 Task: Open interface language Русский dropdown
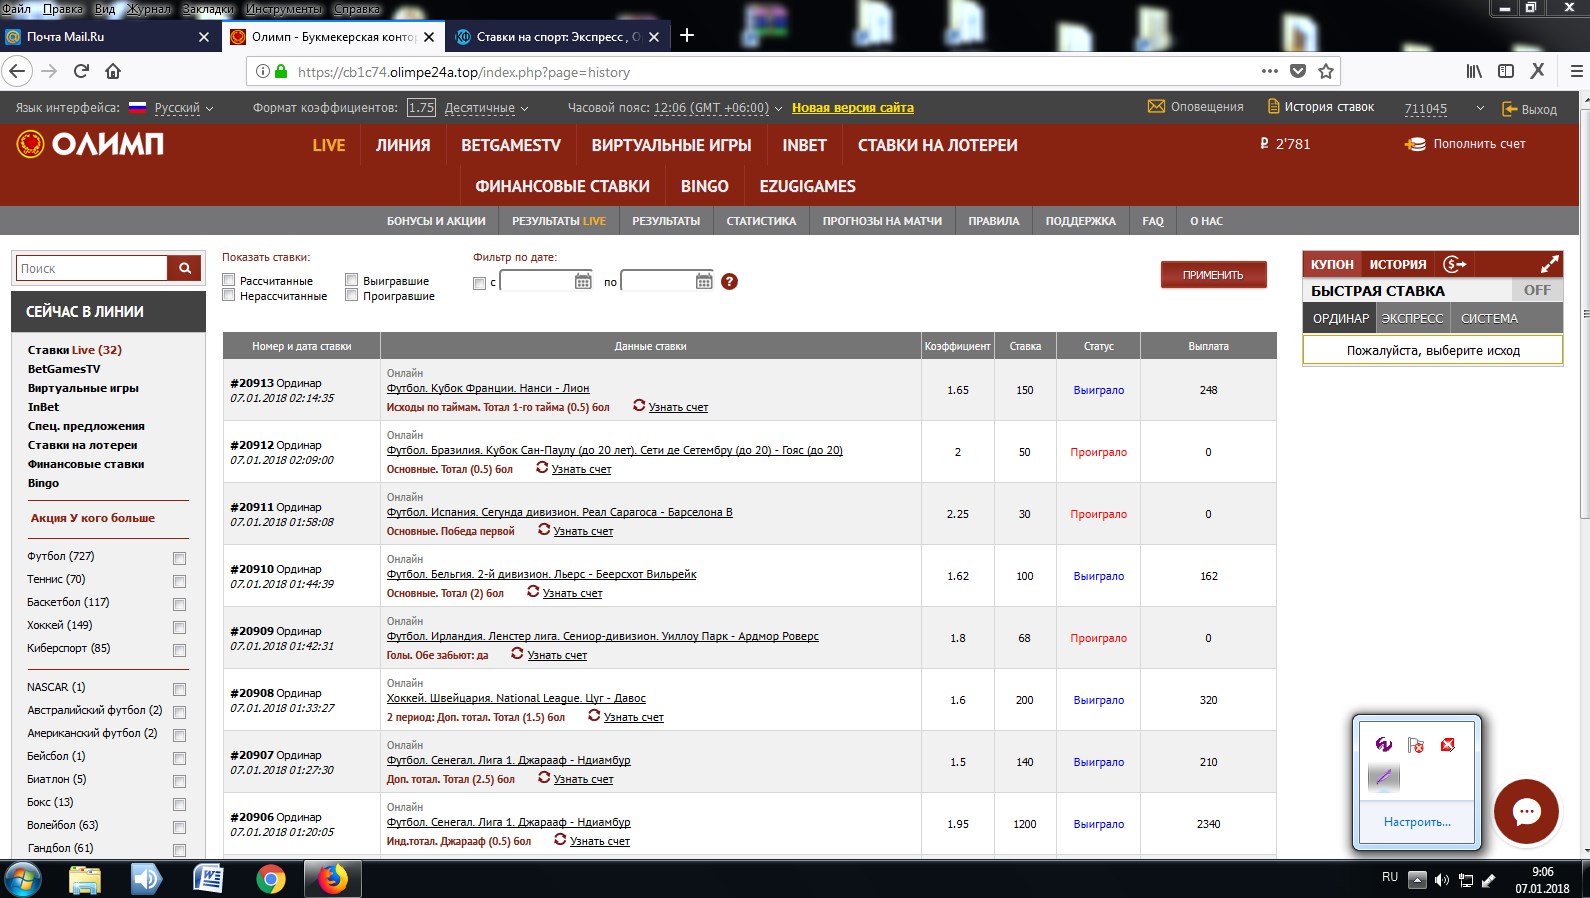pos(184,108)
